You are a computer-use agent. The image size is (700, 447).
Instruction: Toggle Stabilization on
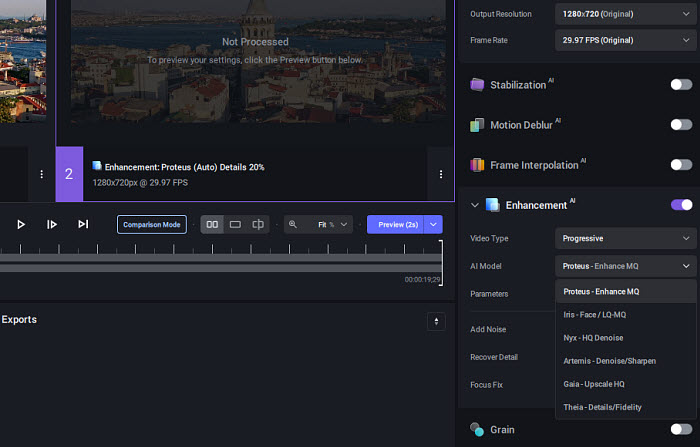click(x=681, y=84)
